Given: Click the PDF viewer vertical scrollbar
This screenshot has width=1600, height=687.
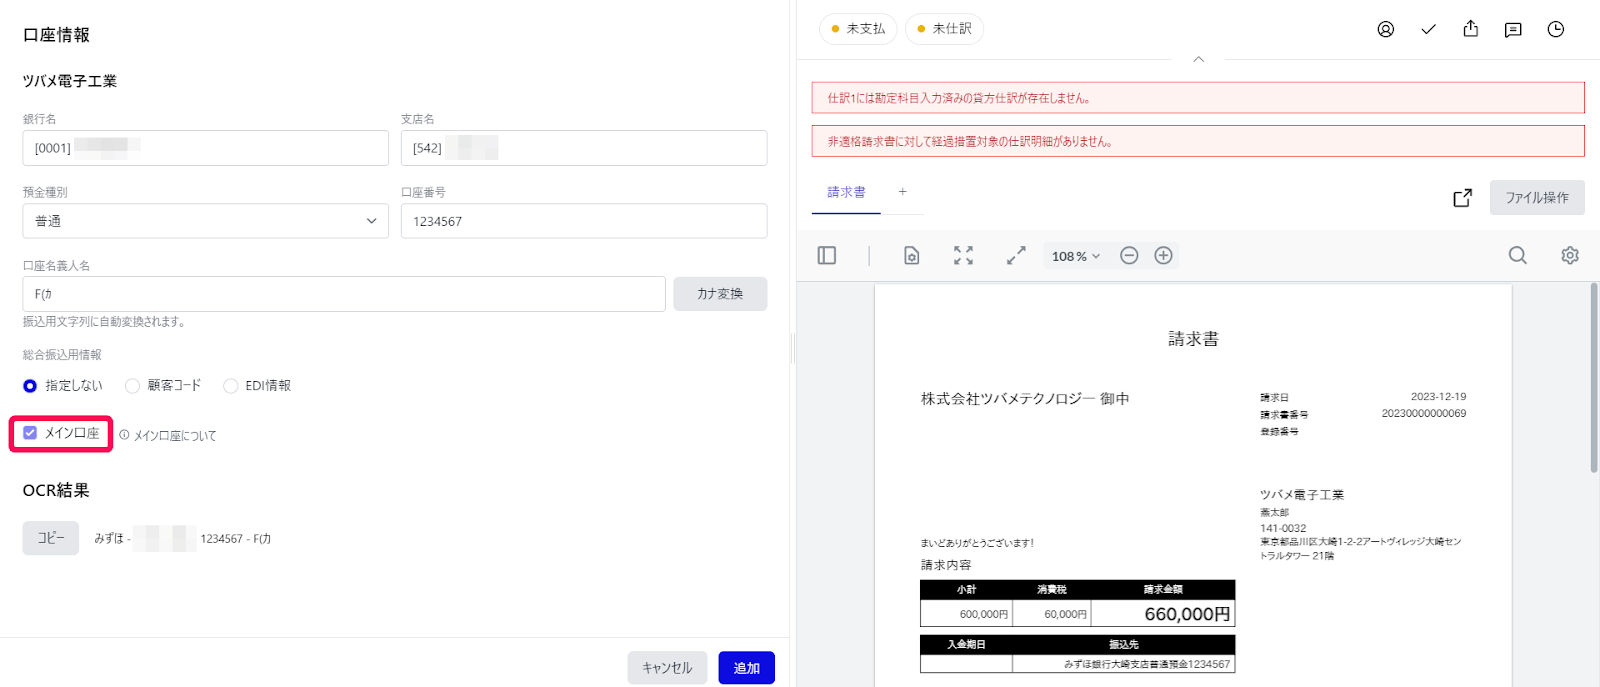Looking at the screenshot, I should [1594, 378].
